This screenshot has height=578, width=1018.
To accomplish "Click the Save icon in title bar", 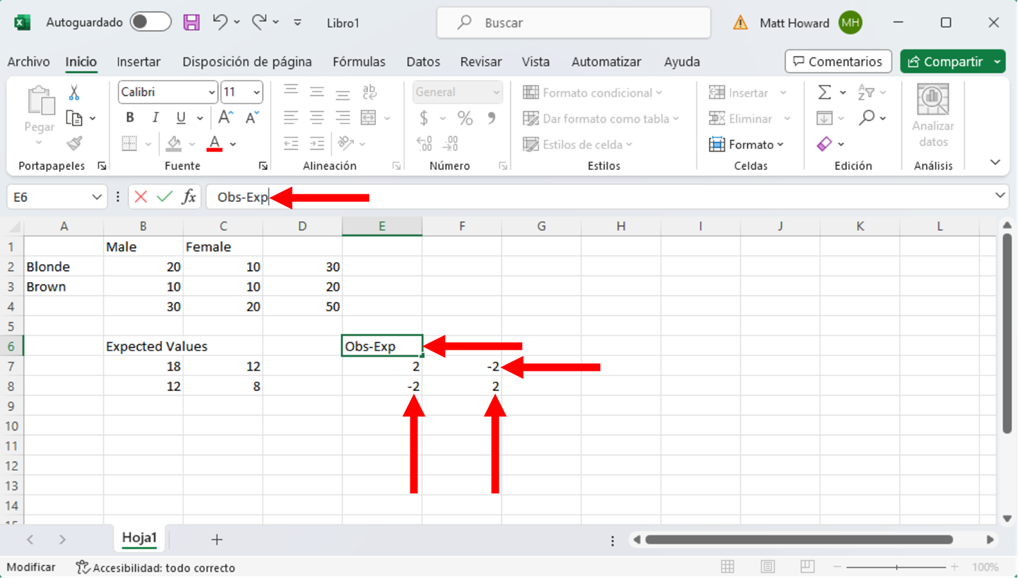I will click(191, 22).
